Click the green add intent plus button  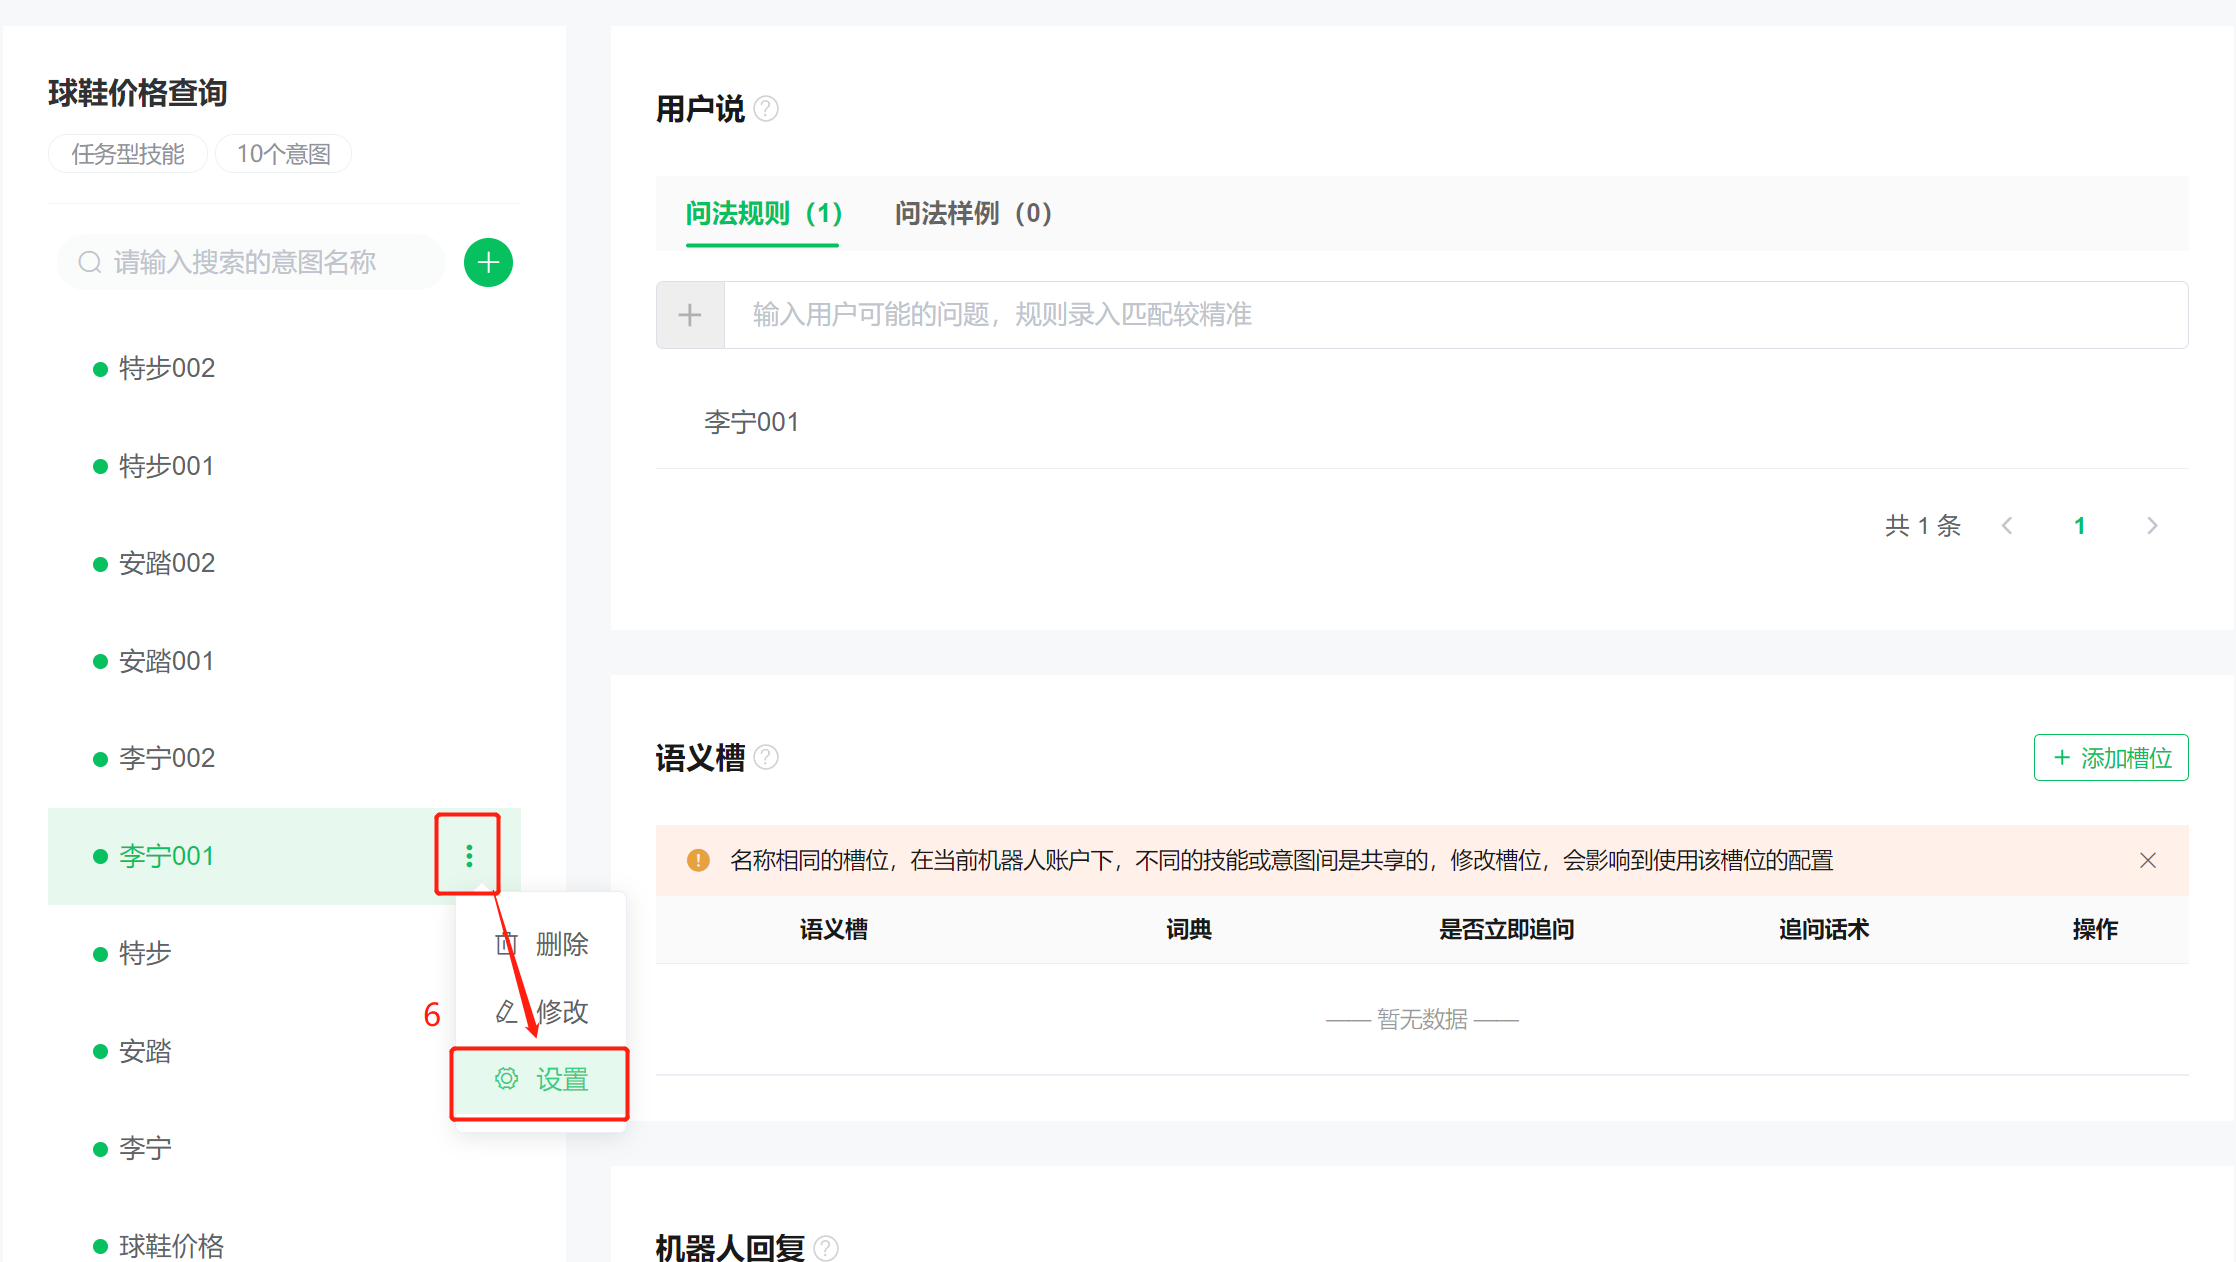(x=488, y=262)
